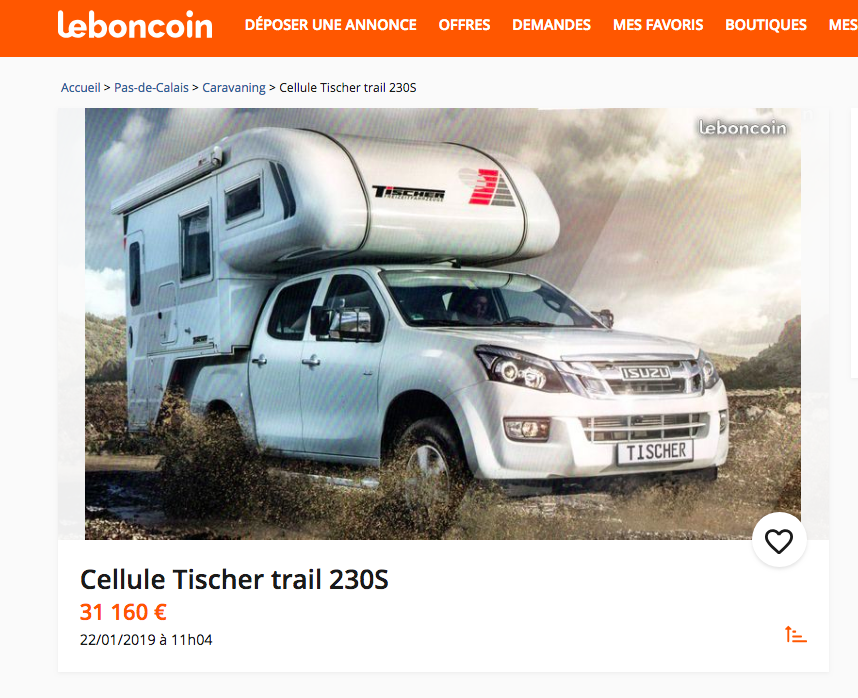Click the leboncoin logo
The image size is (858, 698).
click(135, 25)
